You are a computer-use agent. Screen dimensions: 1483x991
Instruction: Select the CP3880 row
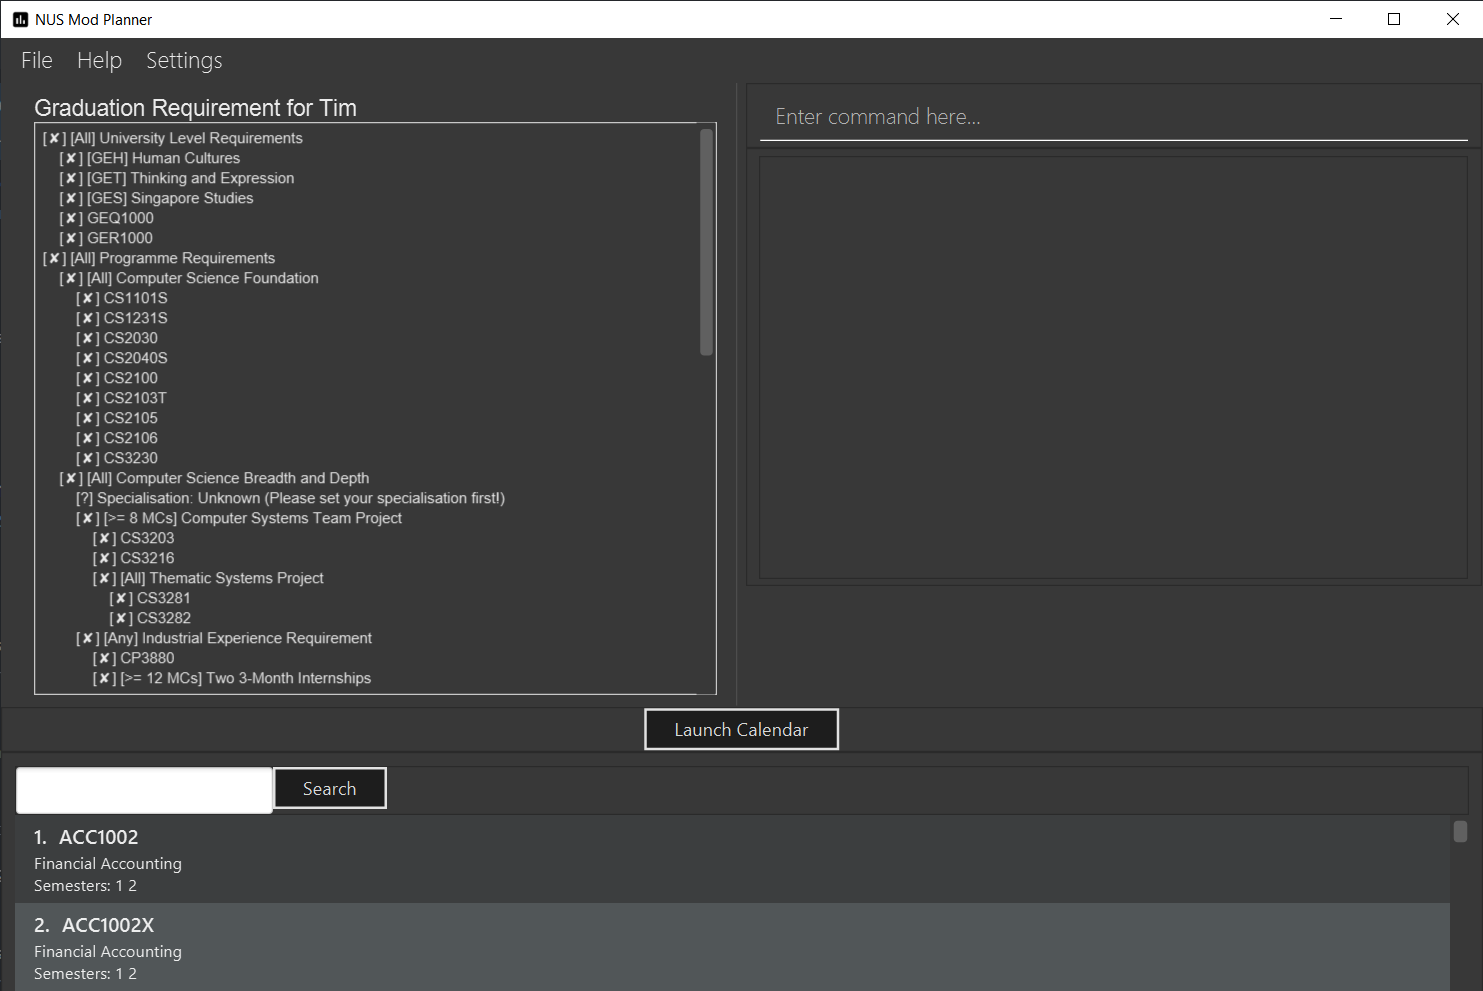134,658
